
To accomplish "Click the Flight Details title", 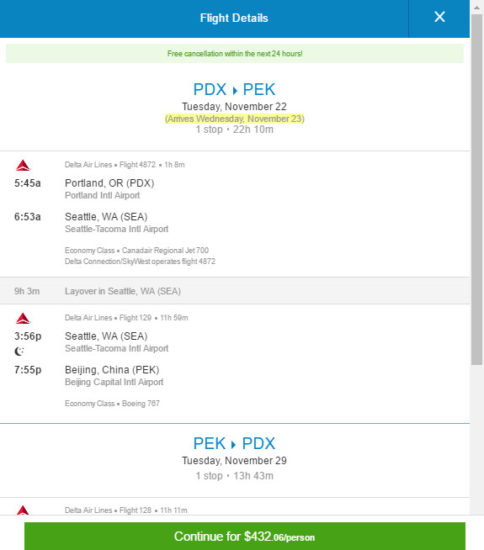I will tap(234, 18).
